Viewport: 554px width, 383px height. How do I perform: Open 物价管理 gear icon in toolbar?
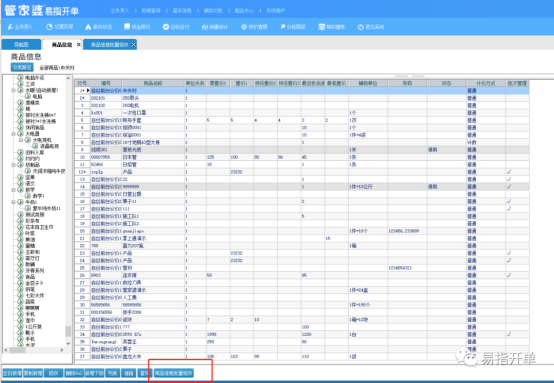pos(254,27)
